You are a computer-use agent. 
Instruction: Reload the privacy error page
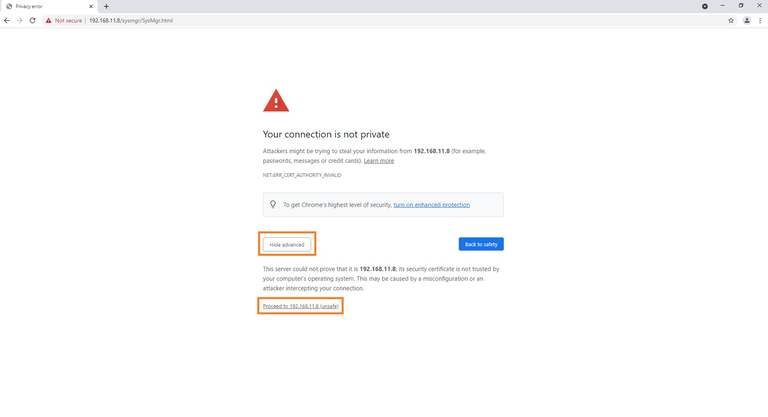coord(32,20)
